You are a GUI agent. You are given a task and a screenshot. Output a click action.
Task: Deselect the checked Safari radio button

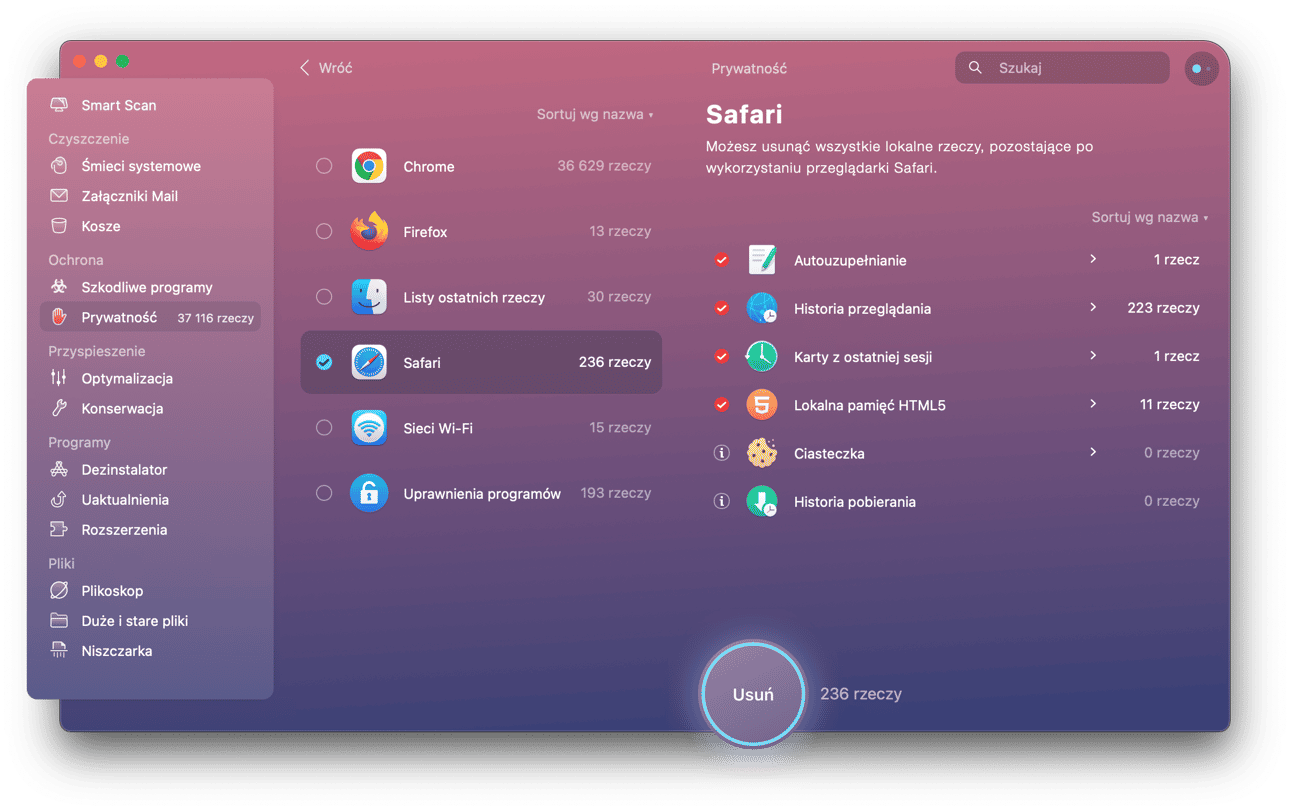pyautogui.click(x=324, y=362)
